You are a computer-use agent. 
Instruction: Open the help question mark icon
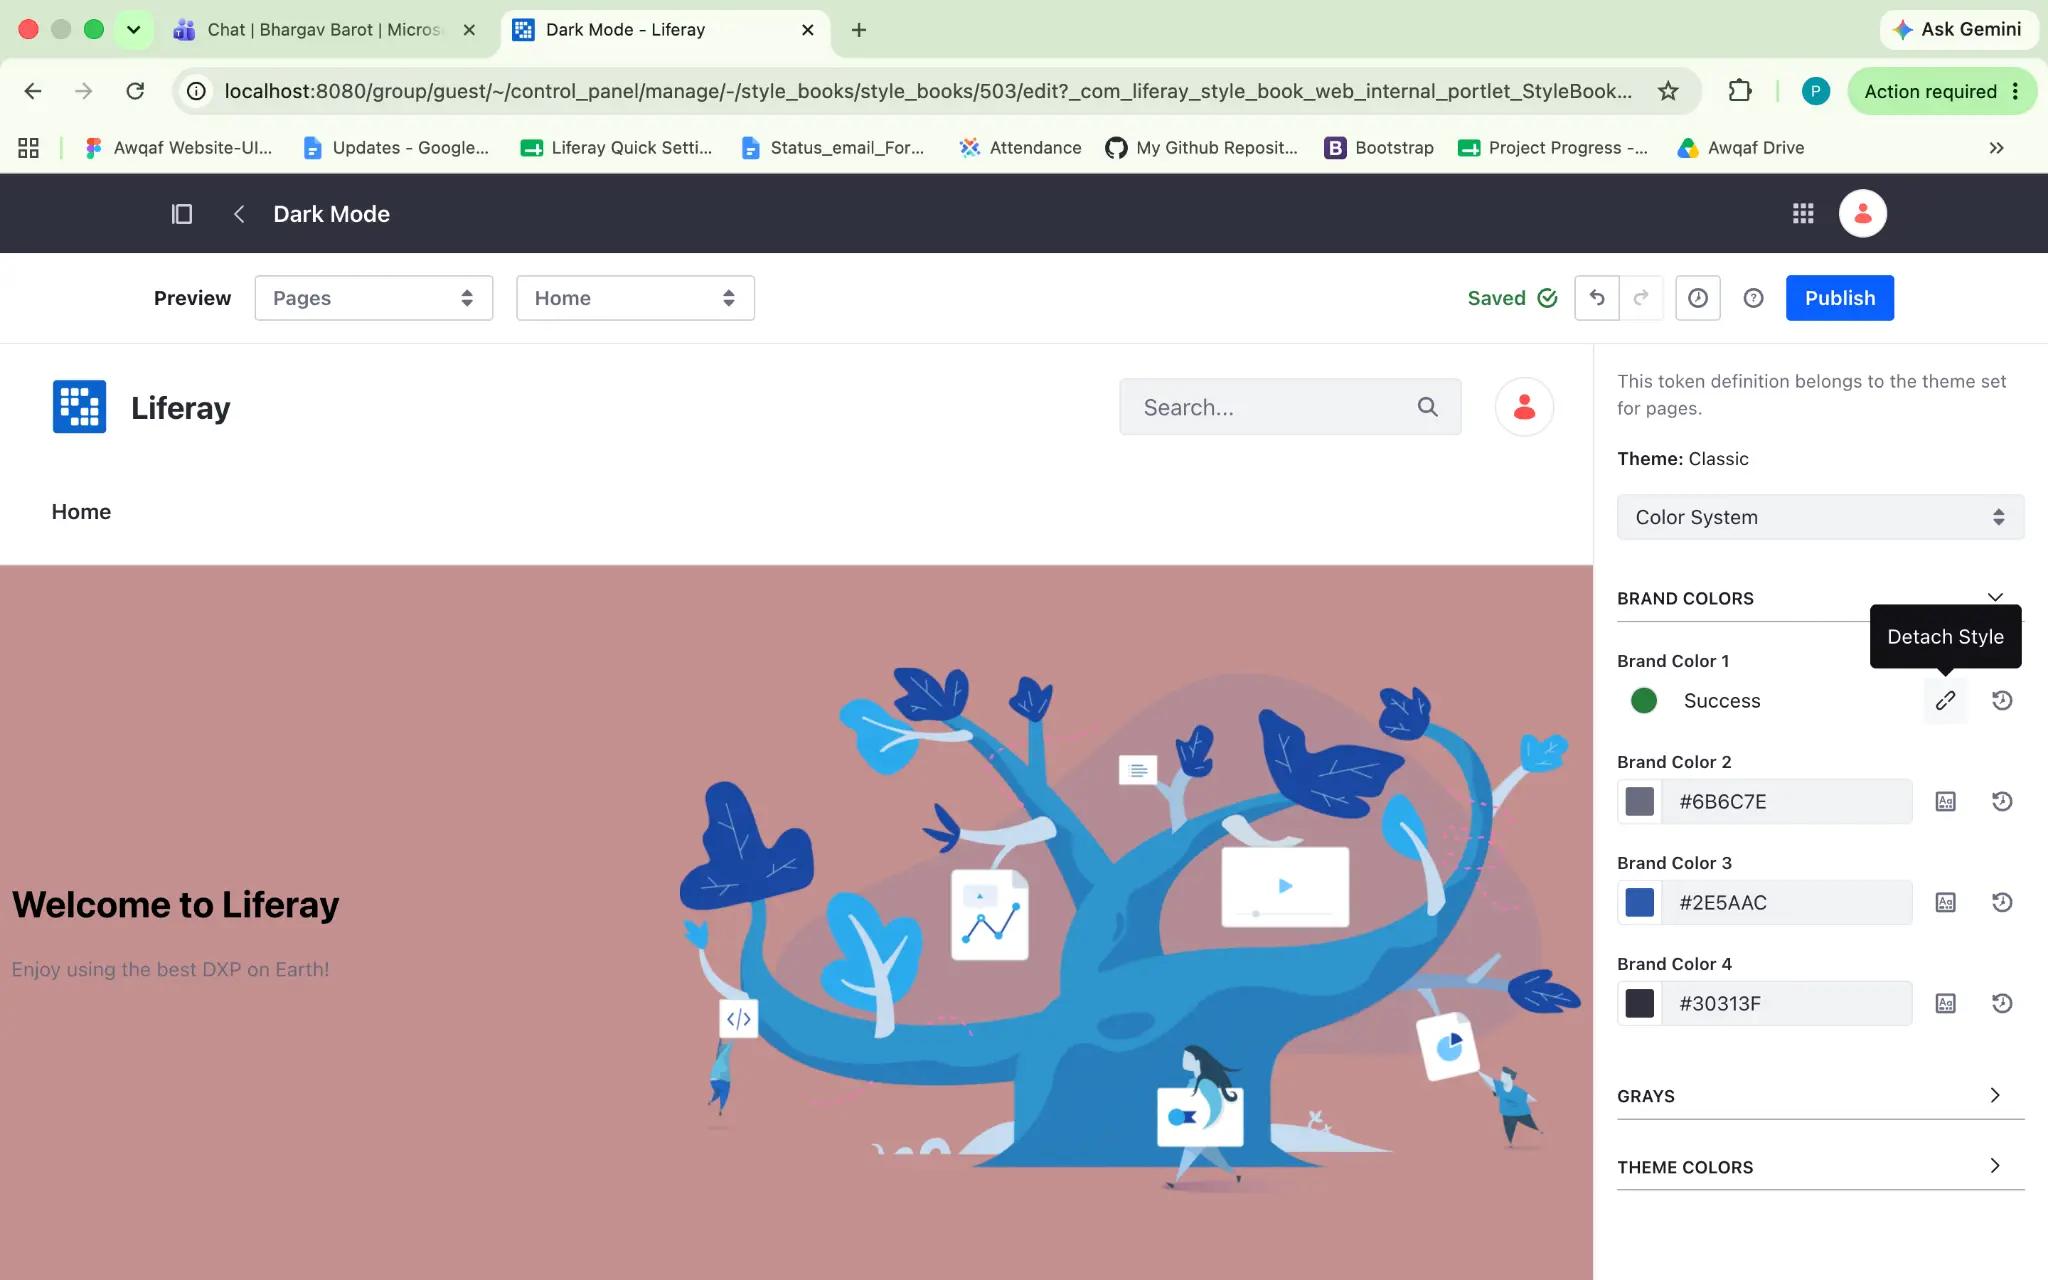(x=1753, y=298)
